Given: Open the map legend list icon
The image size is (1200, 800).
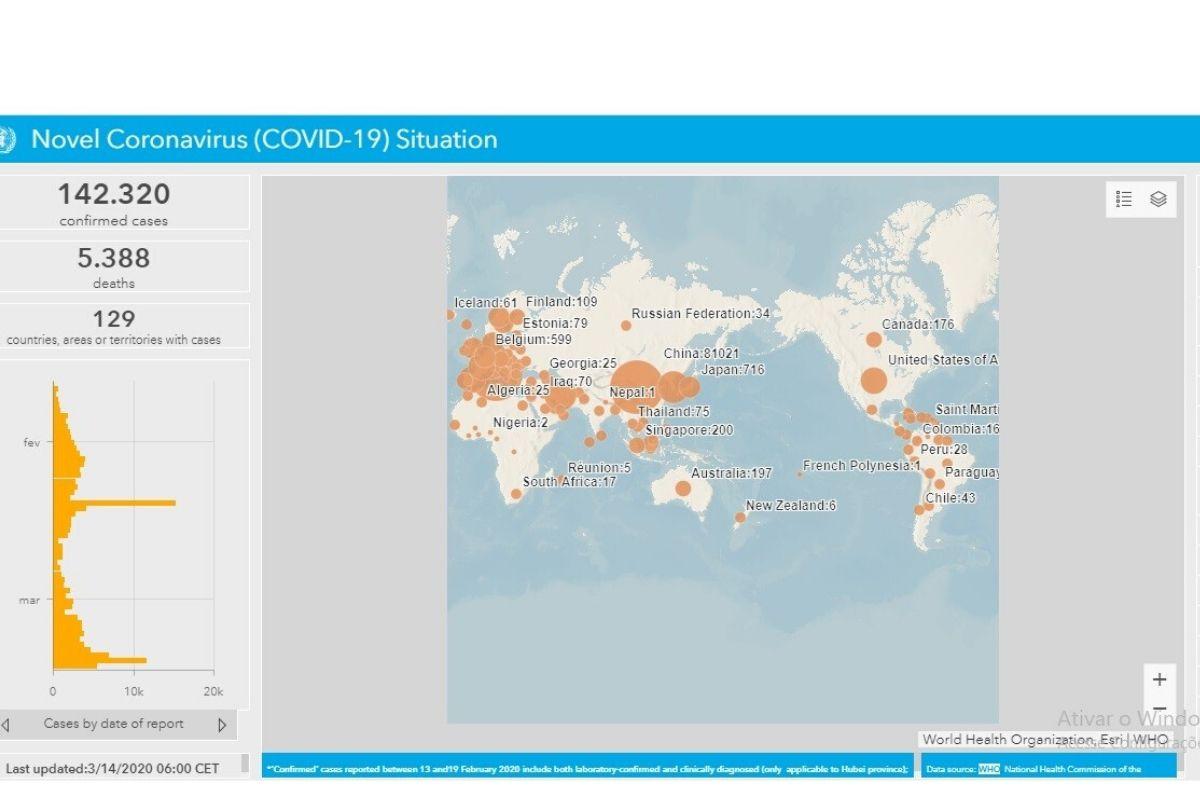Looking at the screenshot, I should 1124,199.
